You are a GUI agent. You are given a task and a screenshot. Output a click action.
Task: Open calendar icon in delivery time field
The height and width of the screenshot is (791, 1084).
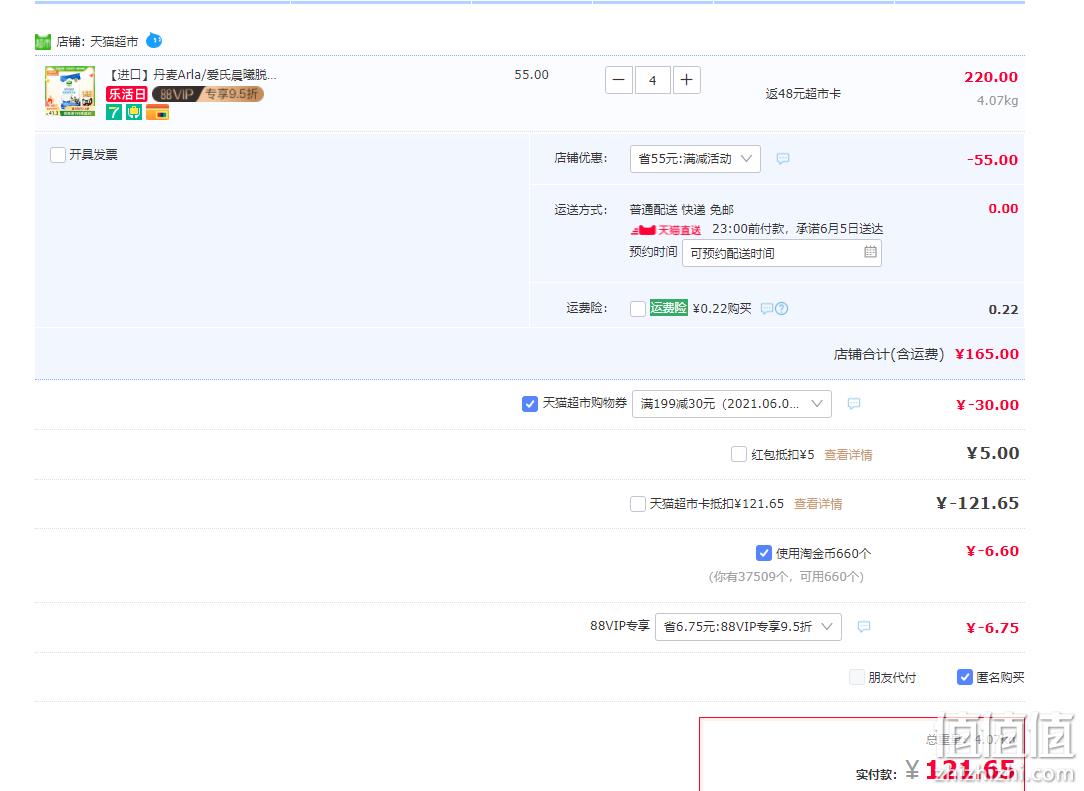click(870, 252)
